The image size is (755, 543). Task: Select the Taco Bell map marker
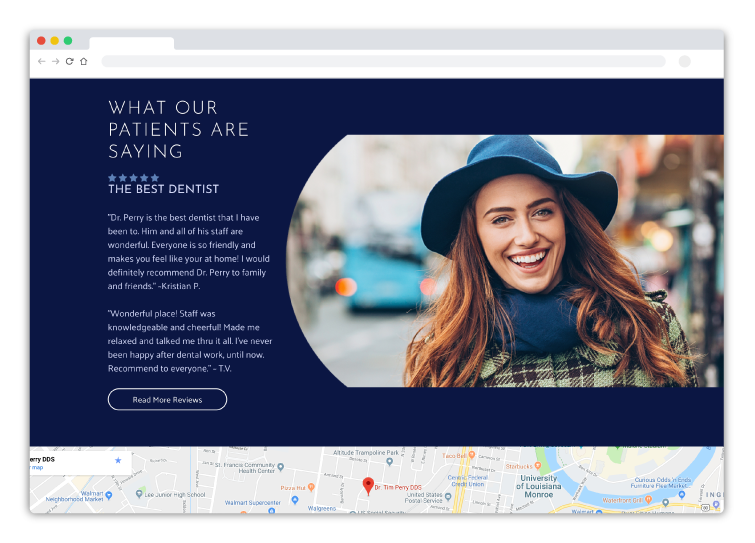[471, 454]
